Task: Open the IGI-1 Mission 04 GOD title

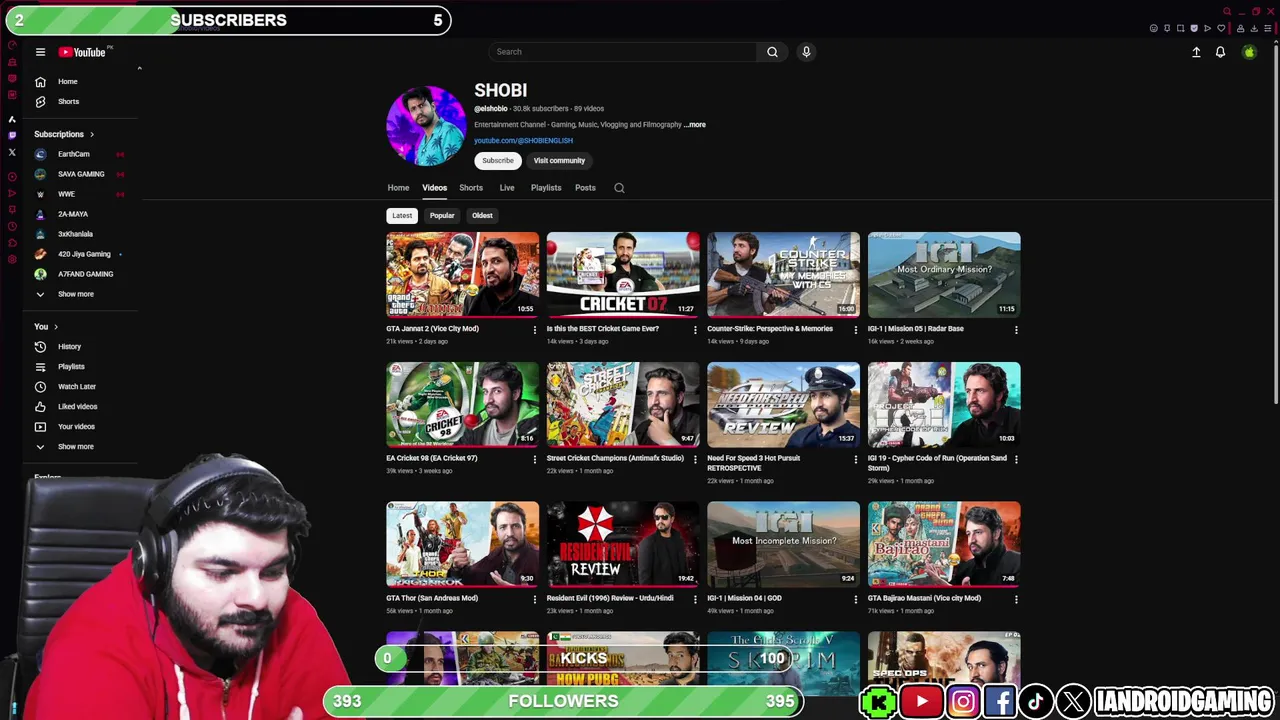Action: click(745, 598)
